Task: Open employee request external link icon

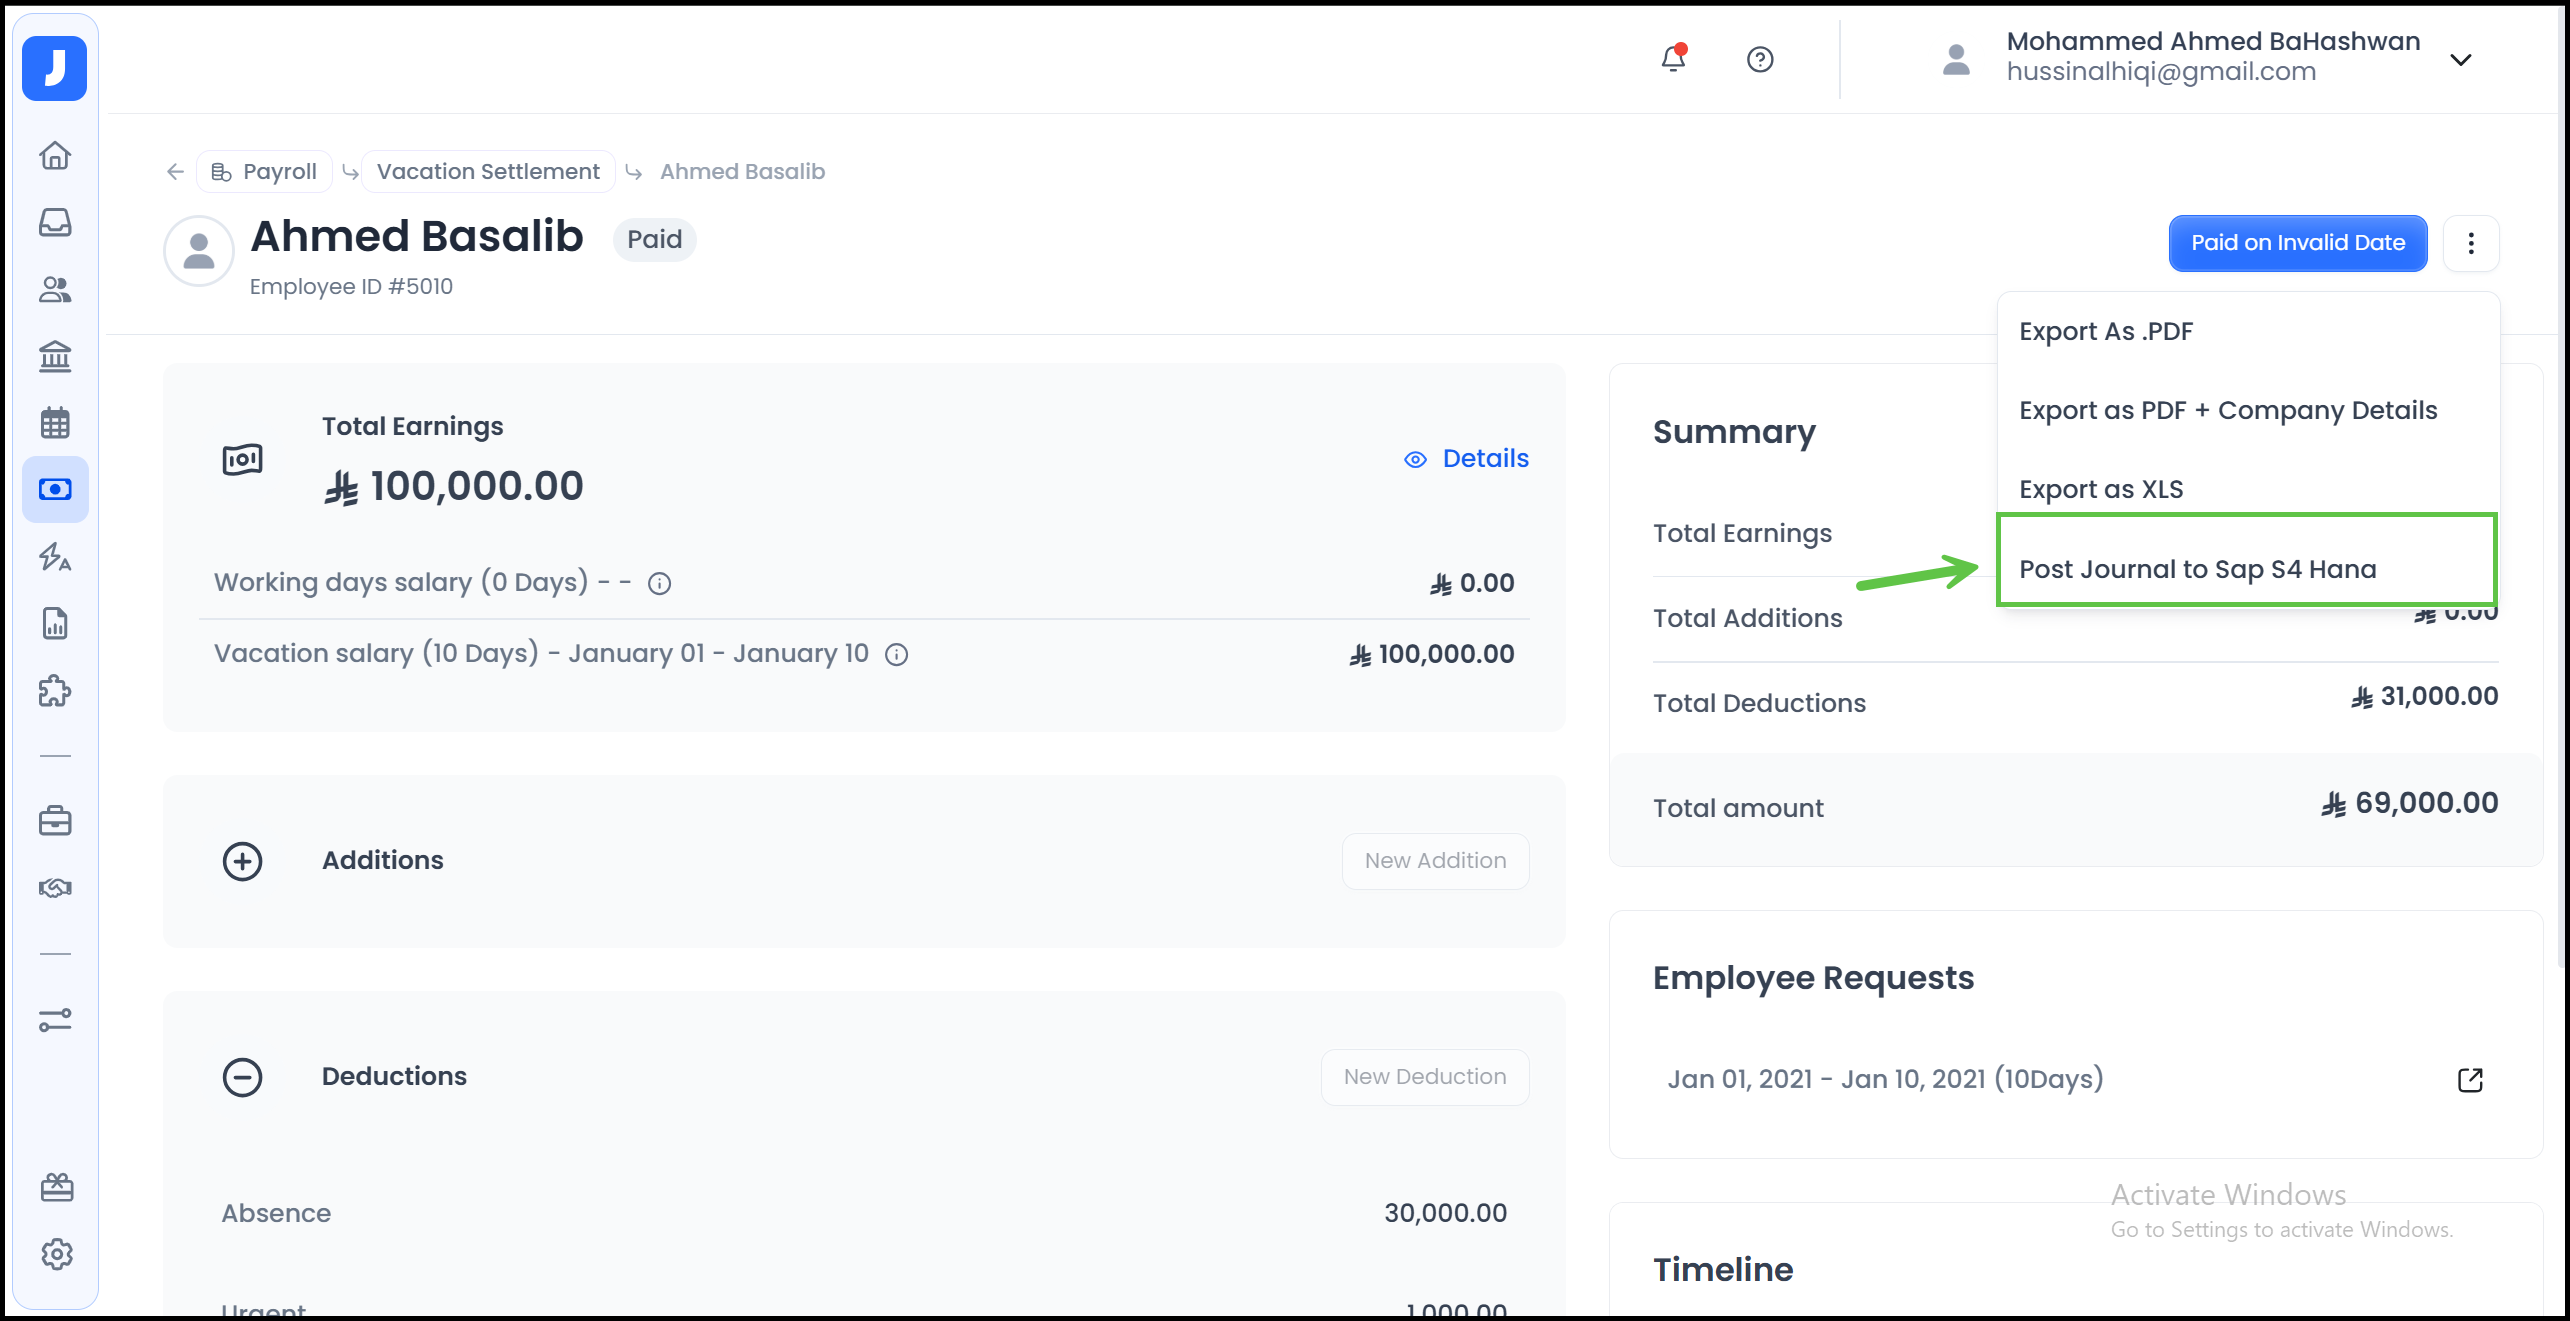Action: pos(2470,1080)
